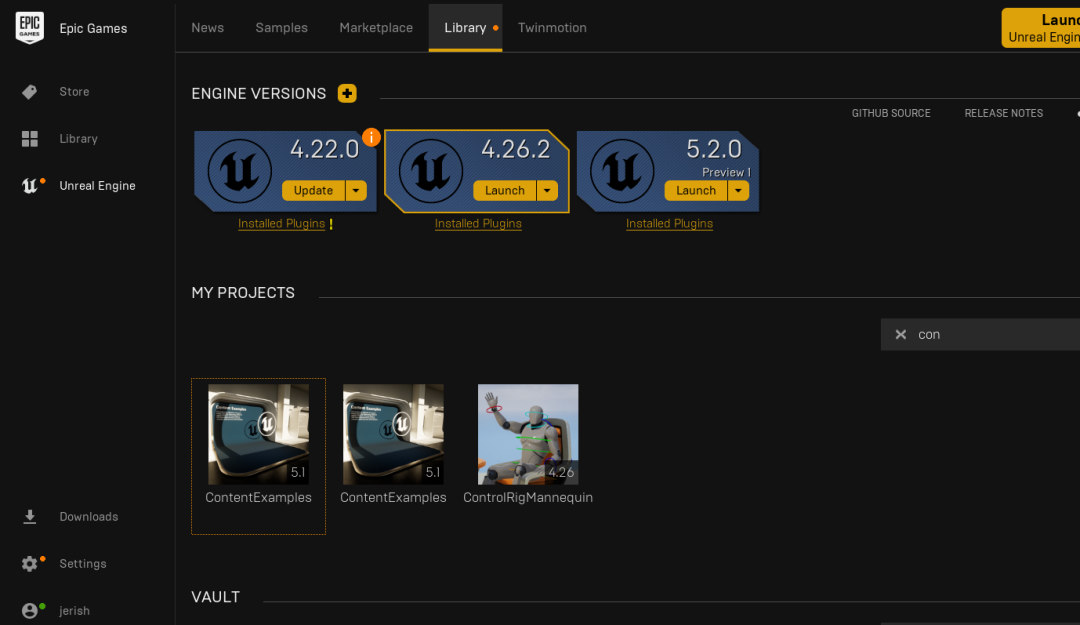Open the Settings gear icon
The width and height of the screenshot is (1080, 625).
coord(30,564)
